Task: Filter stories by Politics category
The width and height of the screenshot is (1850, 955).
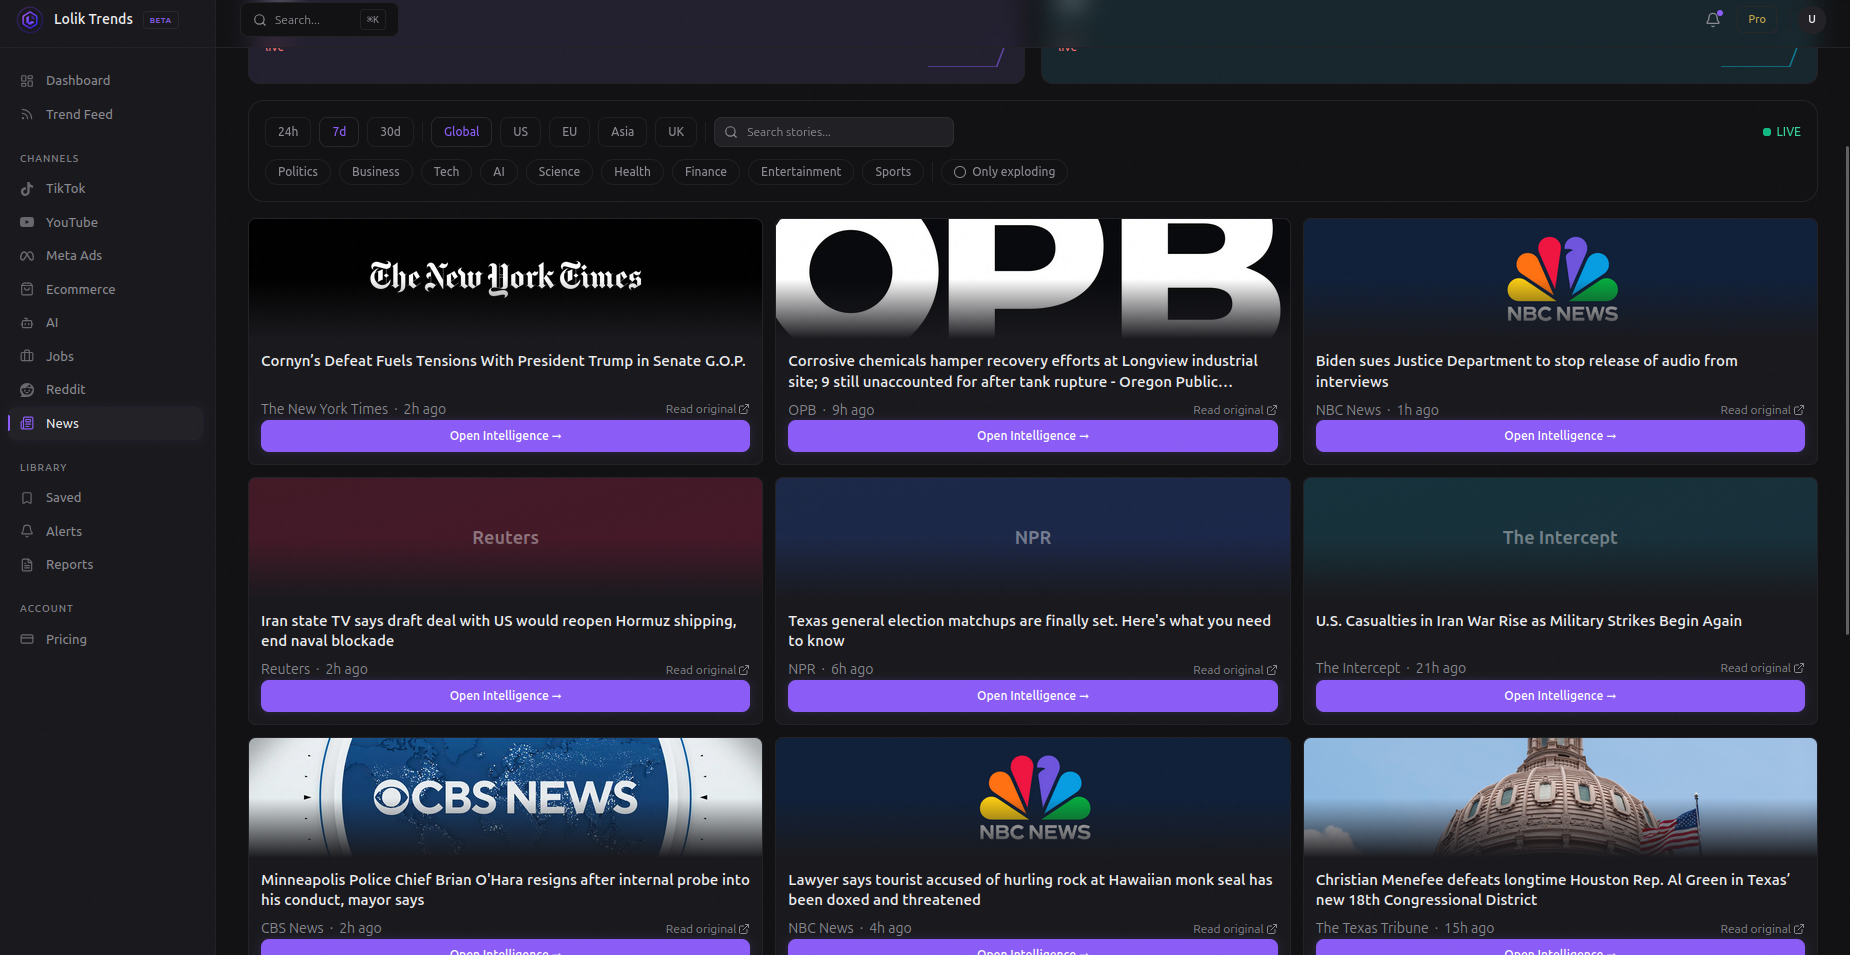Action: (298, 172)
